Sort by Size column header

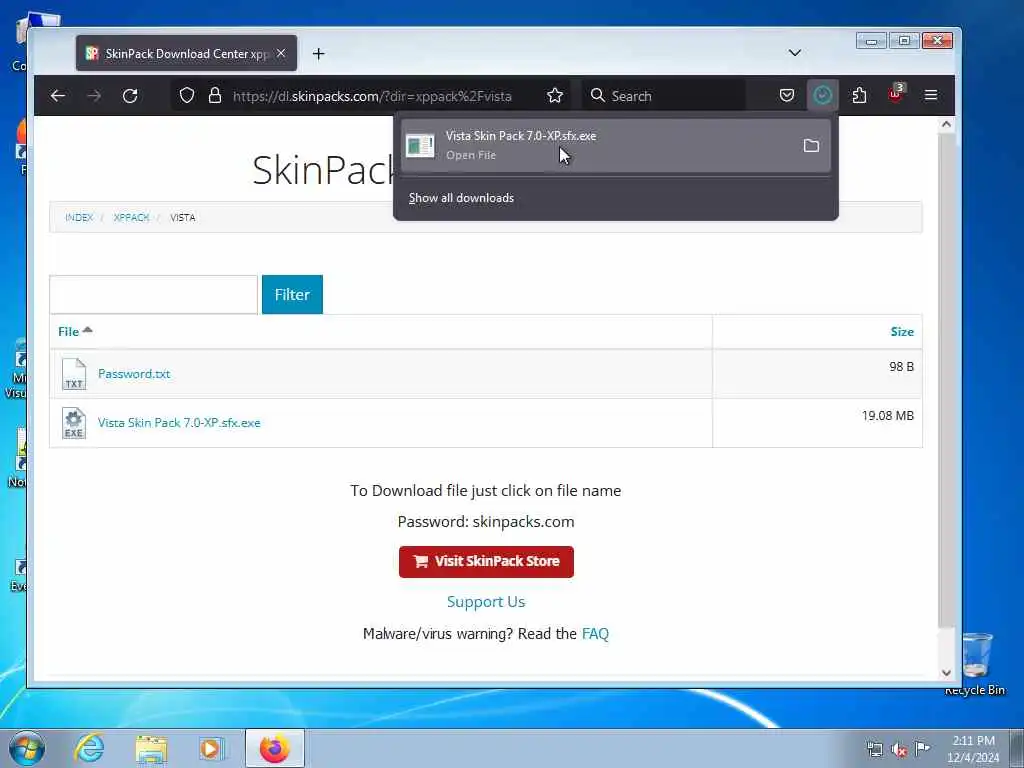coord(902,332)
